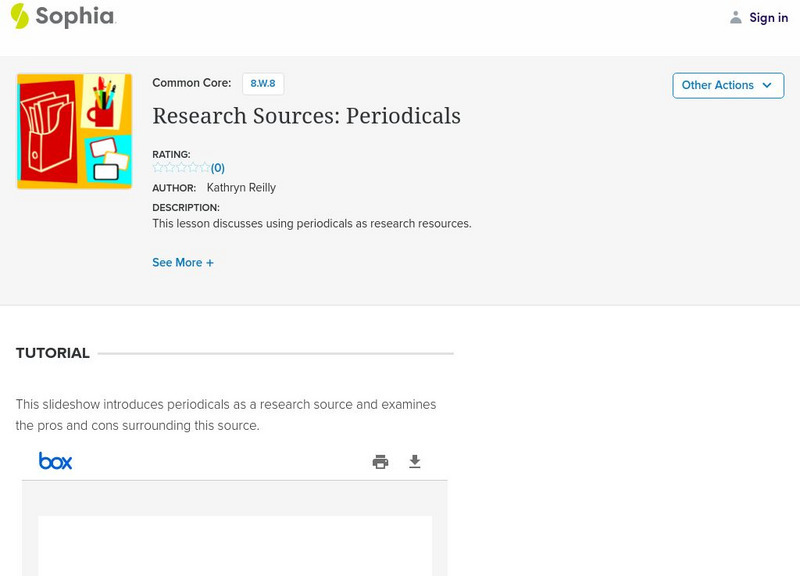The height and width of the screenshot is (576, 800).
Task: Click the lesson thumbnail image
Action: (74, 131)
